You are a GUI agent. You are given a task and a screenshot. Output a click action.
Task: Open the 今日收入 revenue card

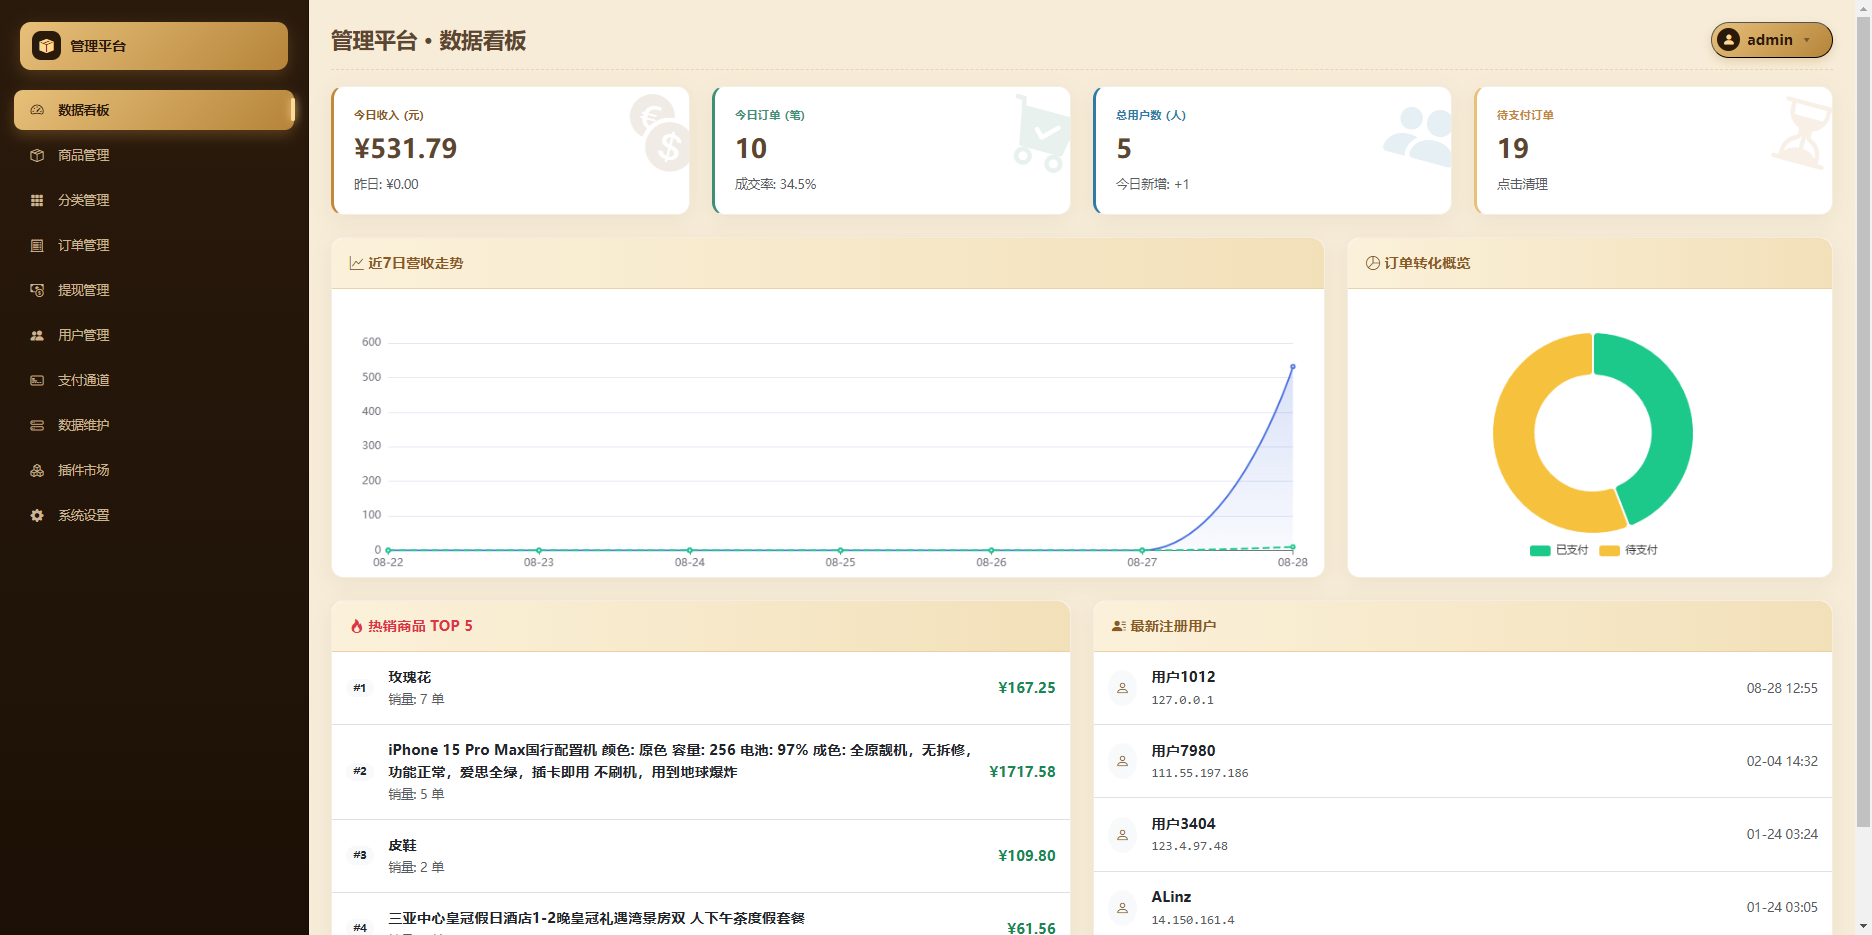(510, 150)
